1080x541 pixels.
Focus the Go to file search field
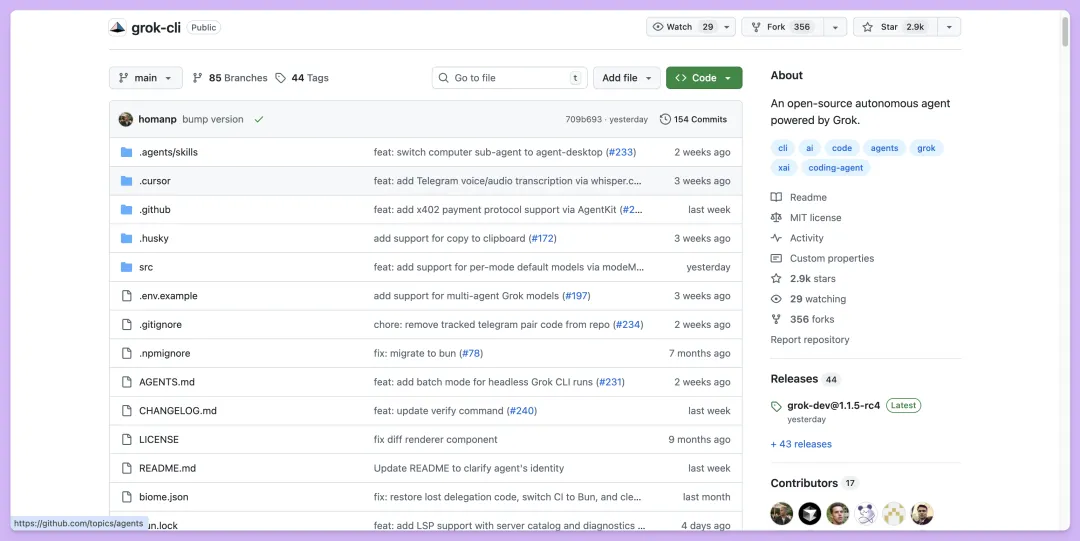coord(510,78)
